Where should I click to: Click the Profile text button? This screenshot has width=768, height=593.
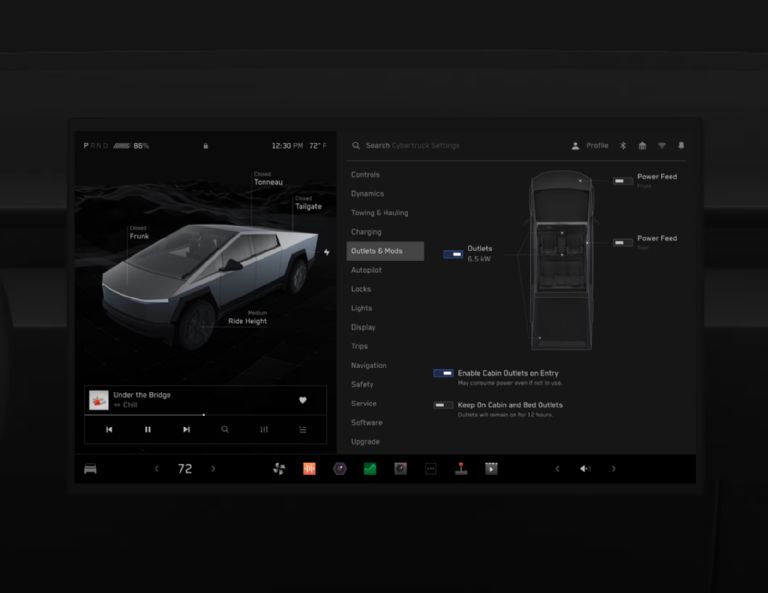[x=597, y=145]
